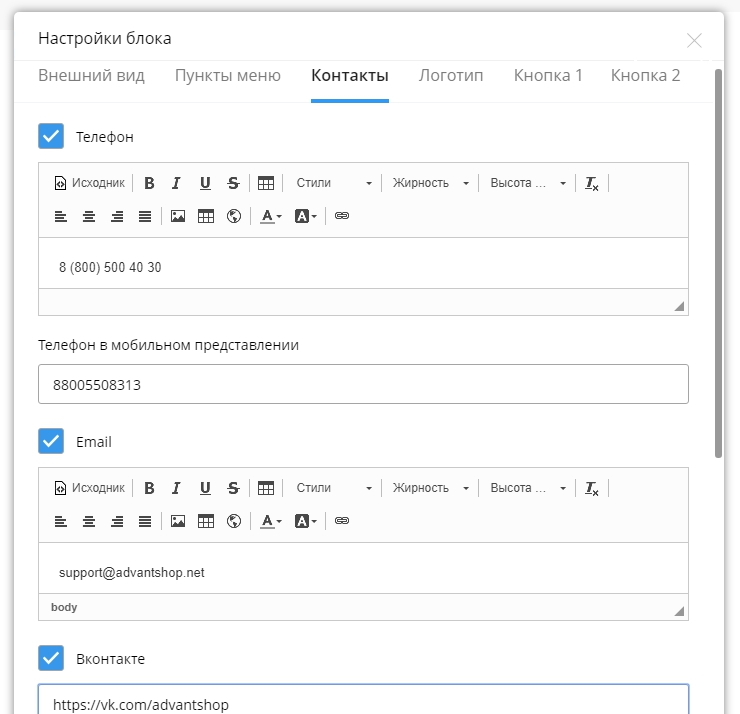
Task: Open Высота dropdown in Телефон editor
Action: click(527, 183)
